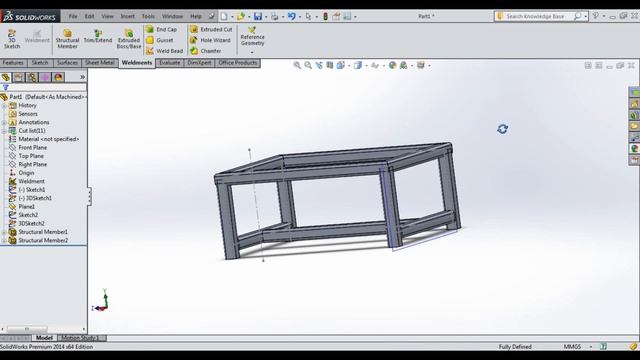The image size is (640, 360).
Task: Show more manager panel tabs
Action: point(82,77)
